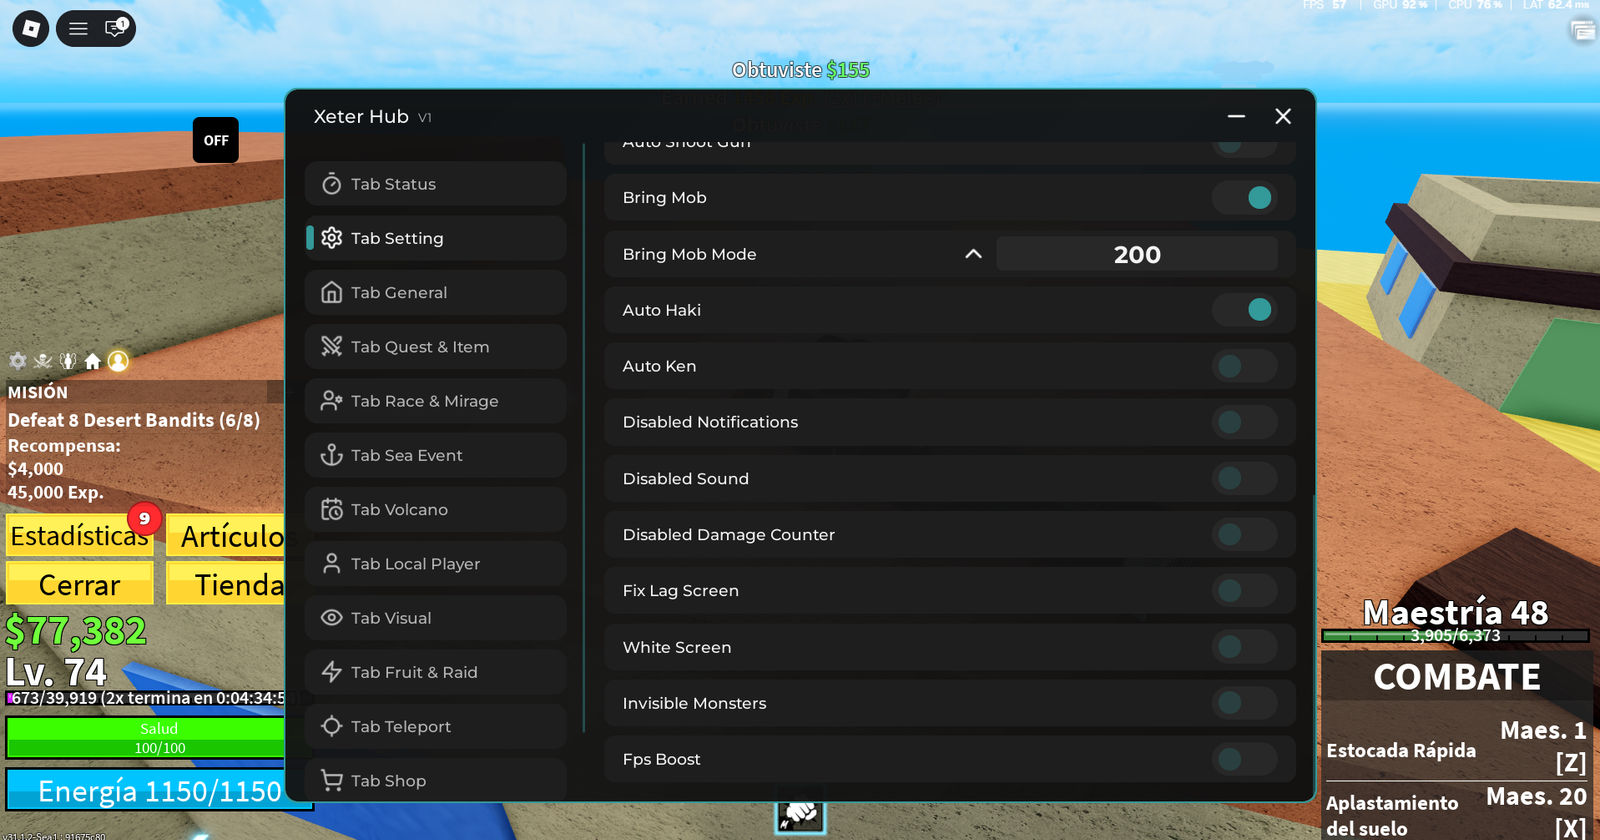Screen dimensions: 1600x840
Task: Click the yellow Cerrar button
Action: pos(80,584)
